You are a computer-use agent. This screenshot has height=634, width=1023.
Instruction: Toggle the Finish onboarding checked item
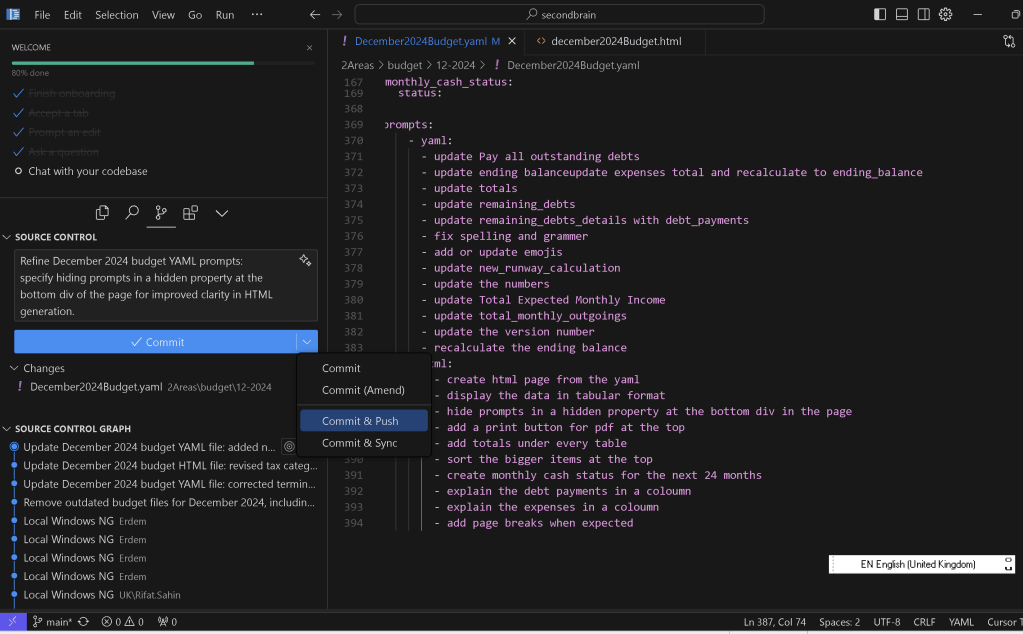point(64,93)
